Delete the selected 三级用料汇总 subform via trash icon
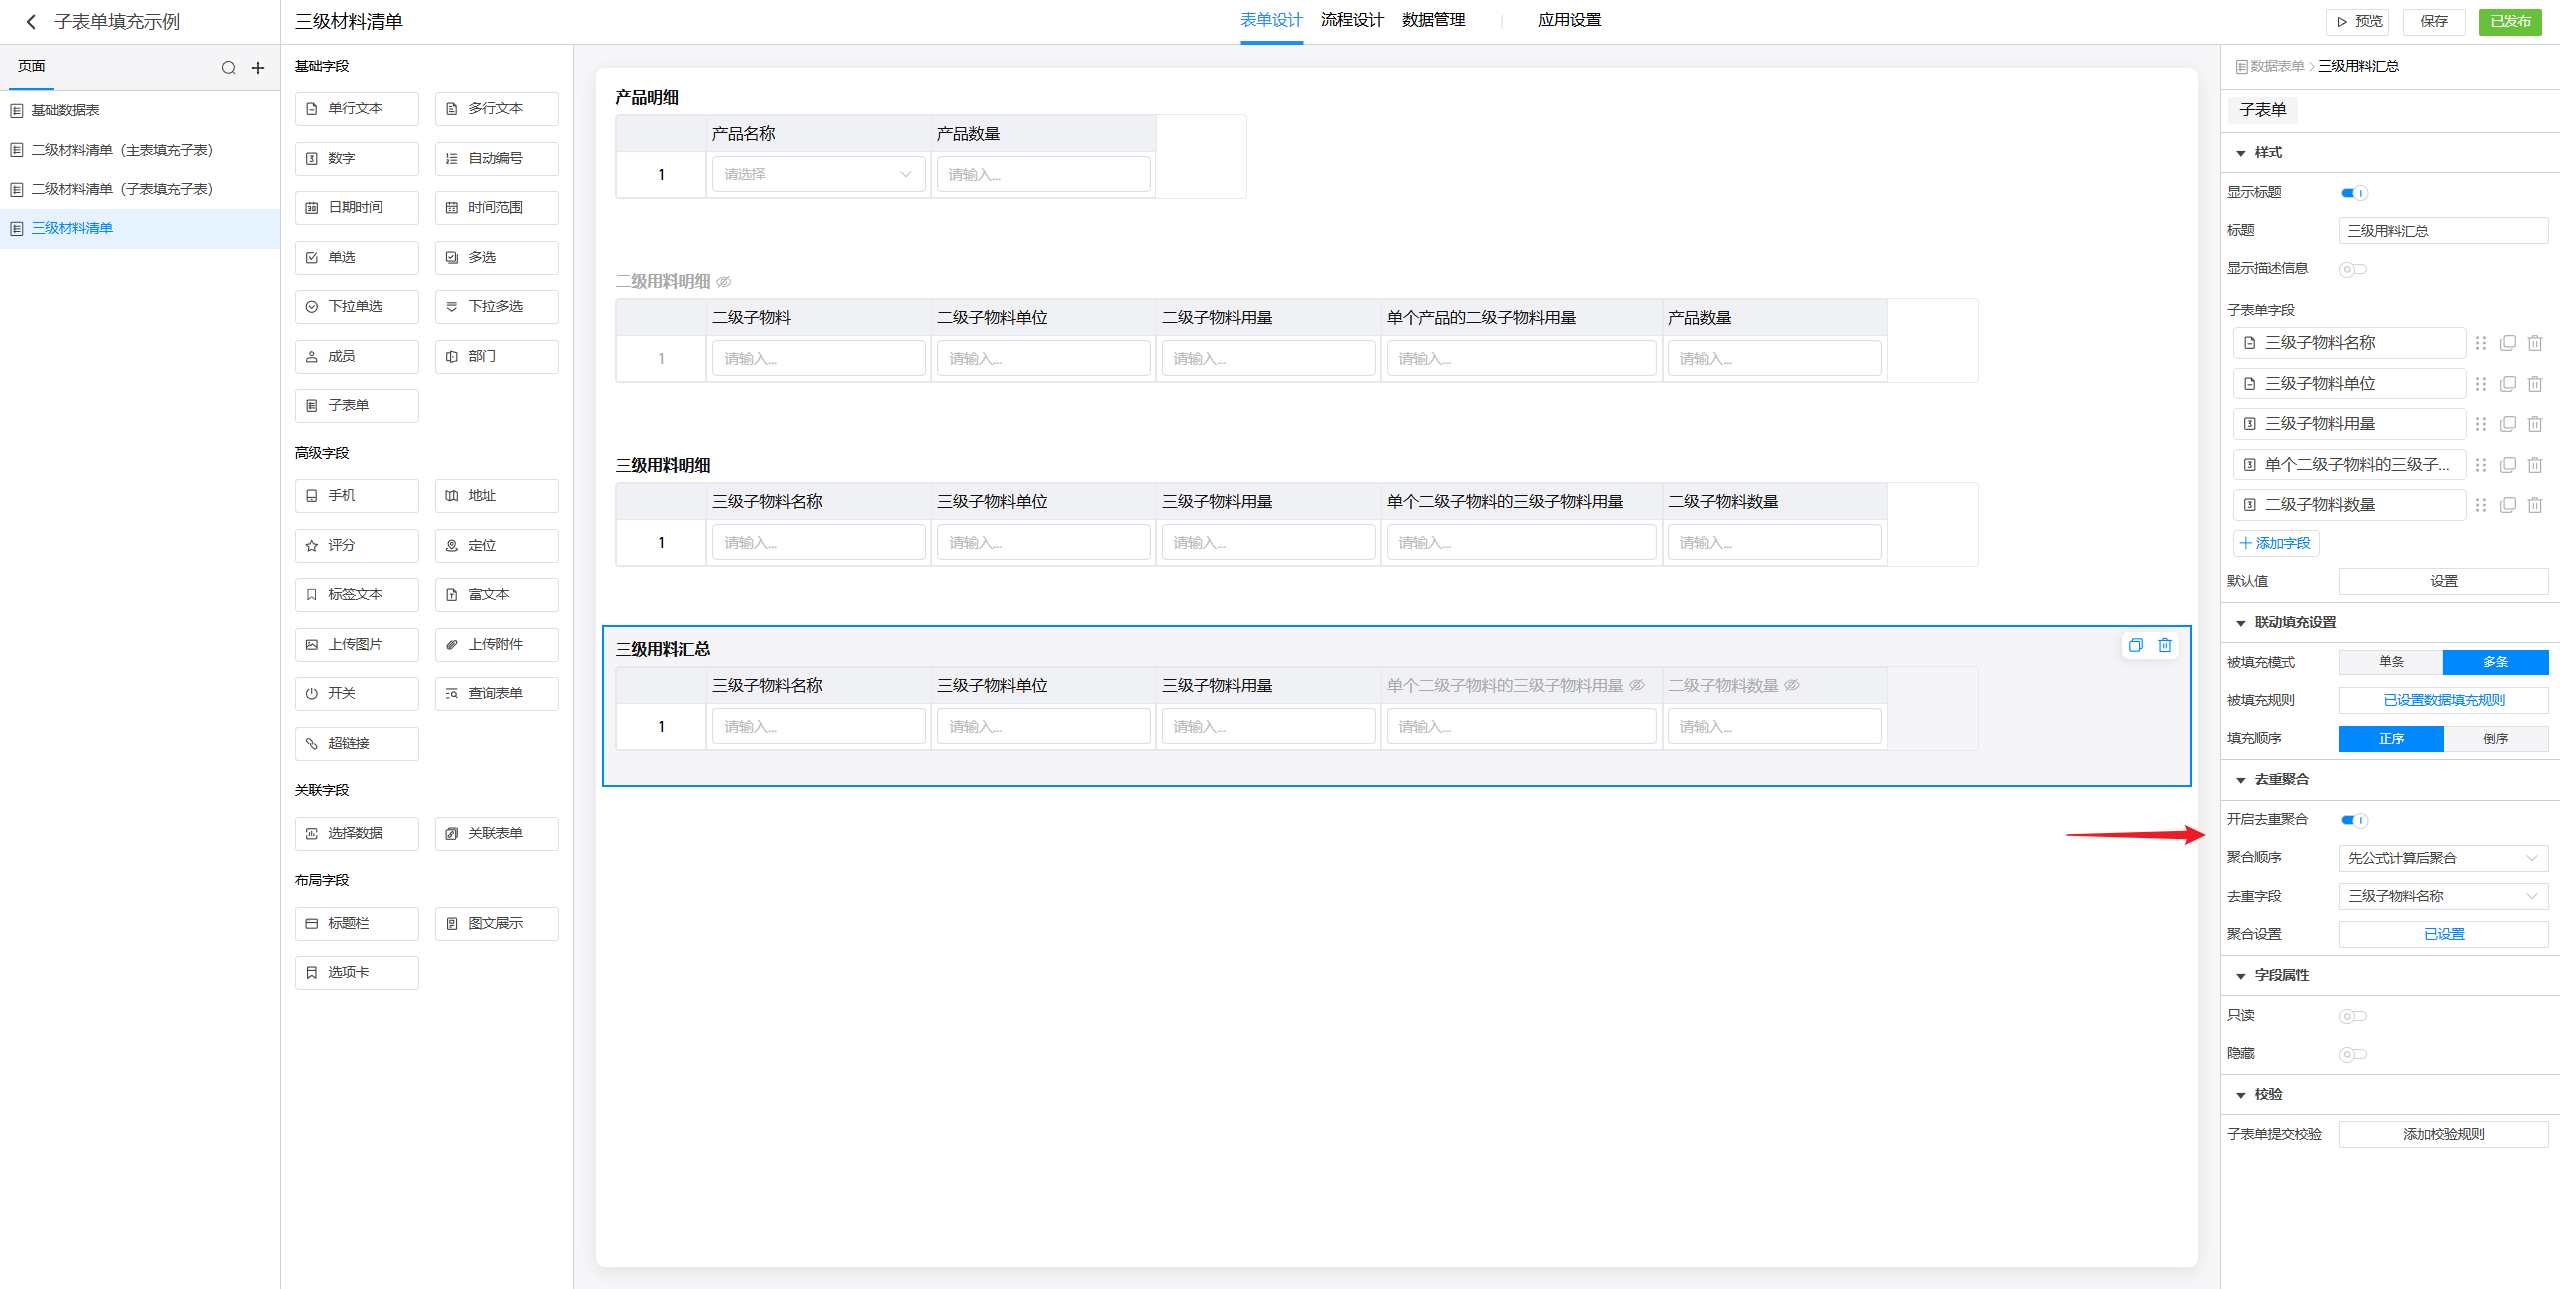The height and width of the screenshot is (1289, 2560). pyautogui.click(x=2165, y=645)
